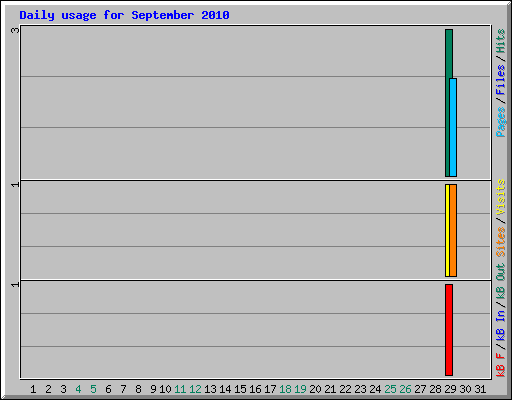
Task: Click day 13 on the x-axis
Action: [210, 389]
